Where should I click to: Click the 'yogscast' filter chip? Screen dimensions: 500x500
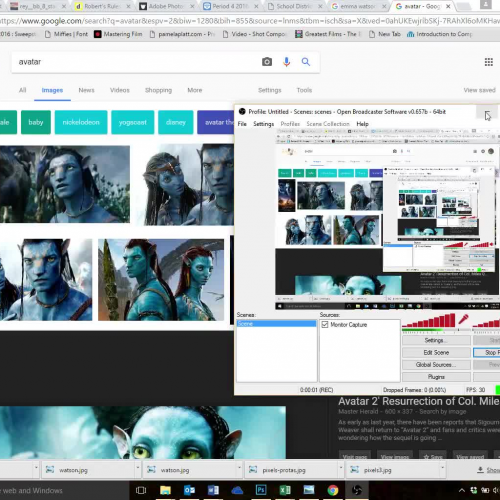point(133,122)
